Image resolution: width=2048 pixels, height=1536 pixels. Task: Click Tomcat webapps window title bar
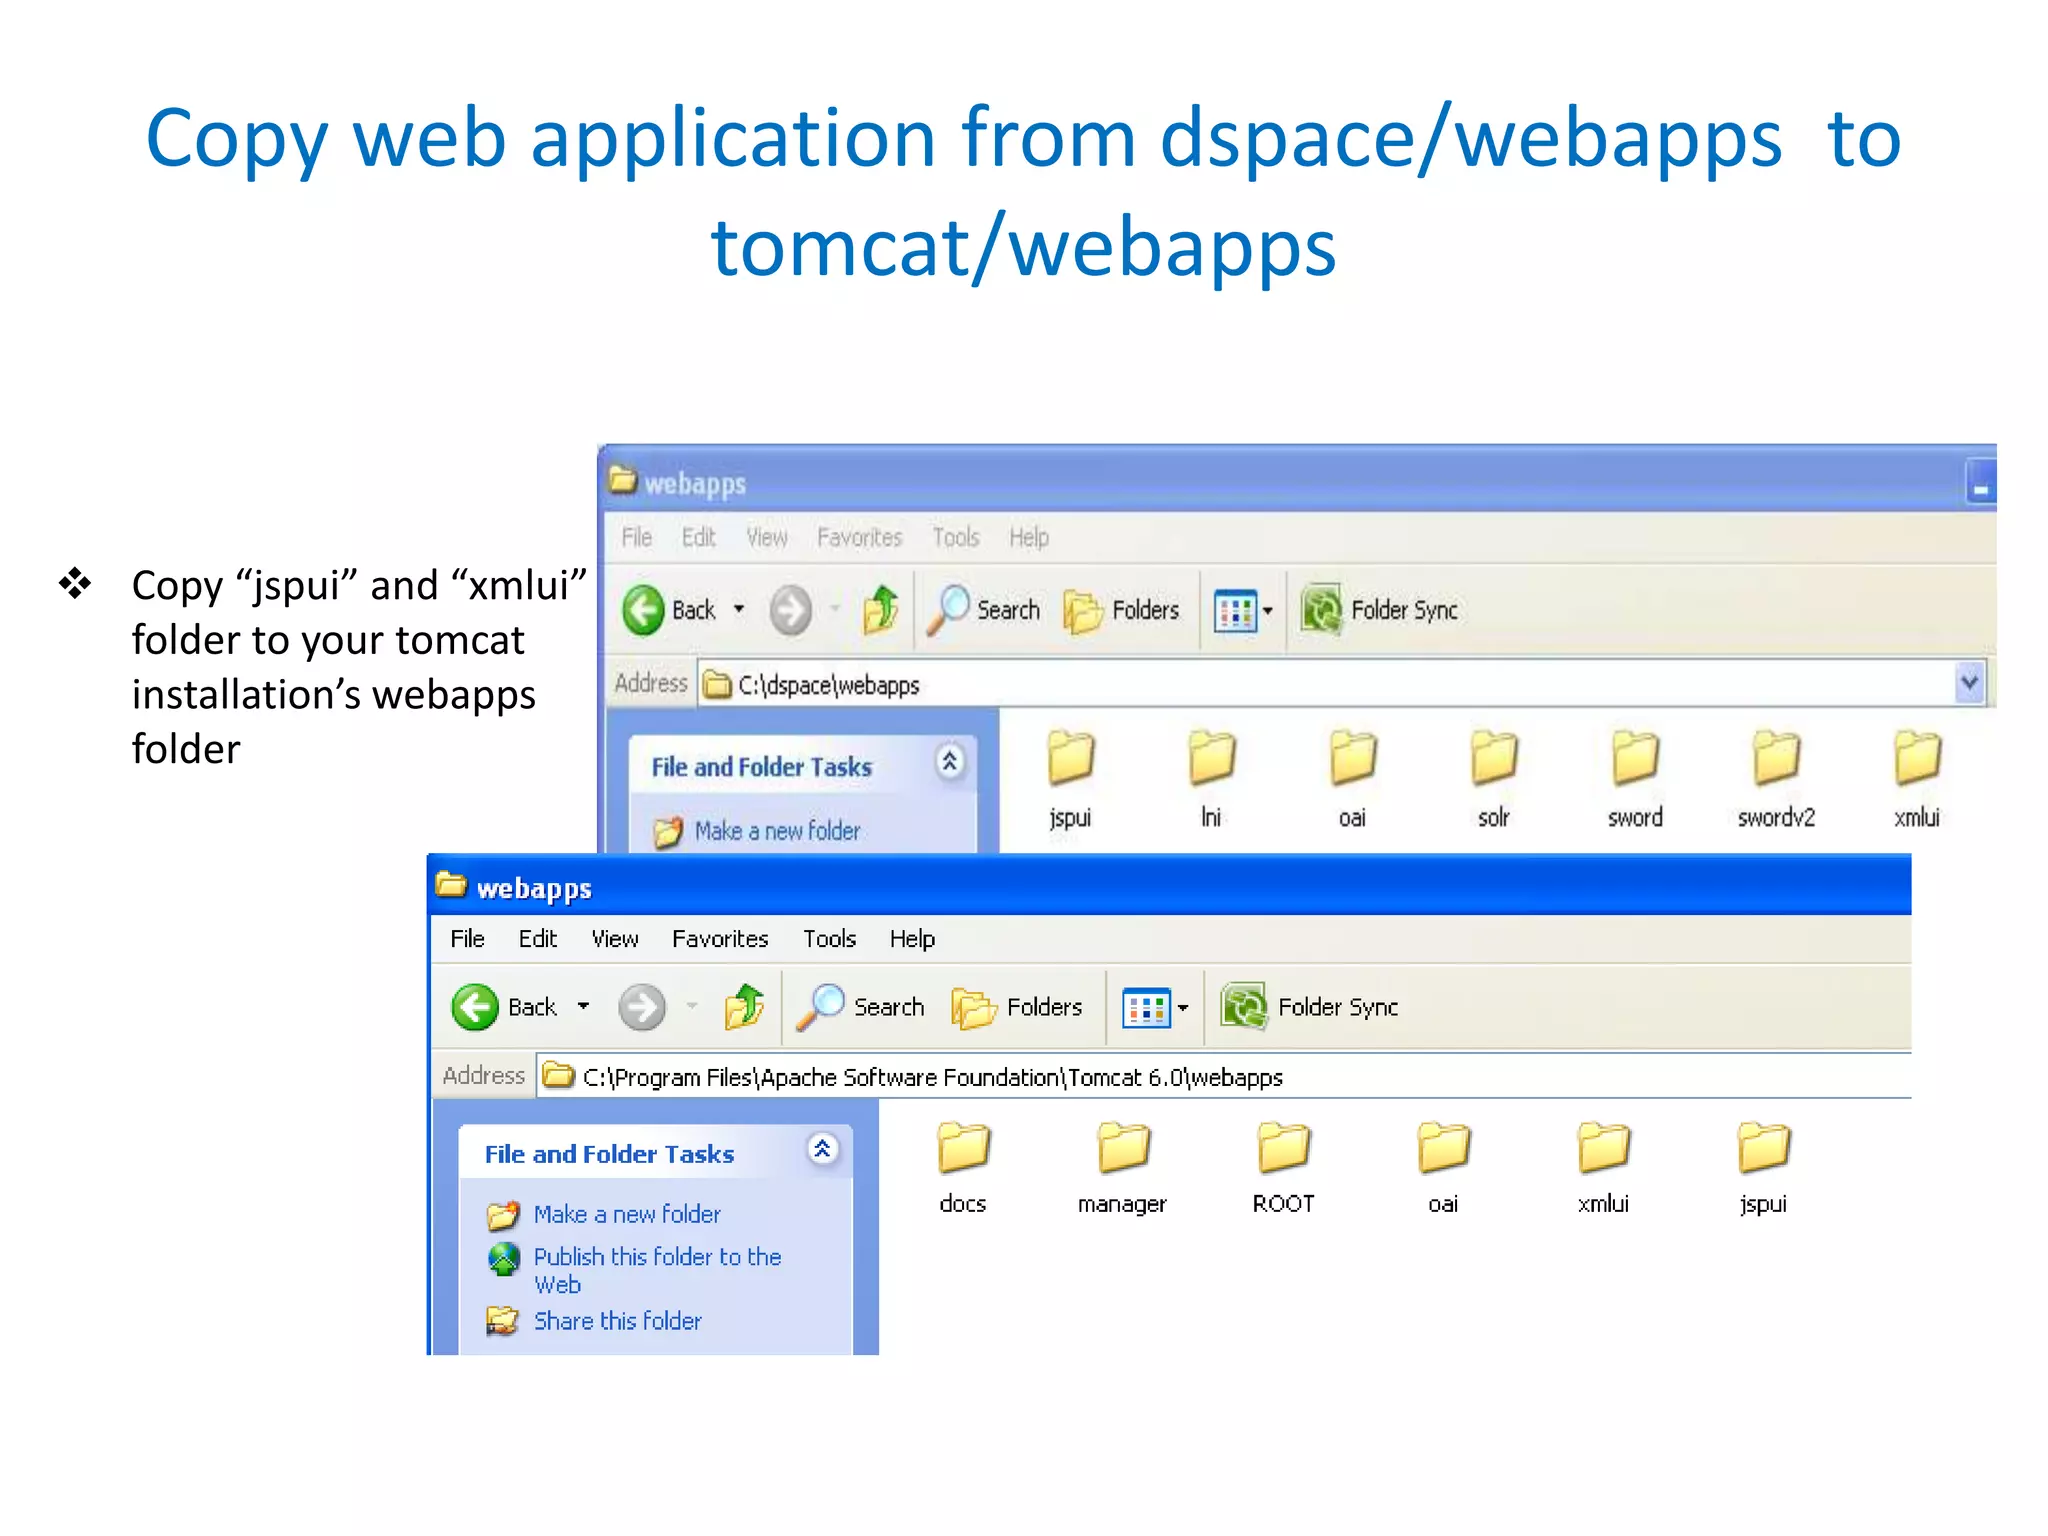tap(1170, 886)
